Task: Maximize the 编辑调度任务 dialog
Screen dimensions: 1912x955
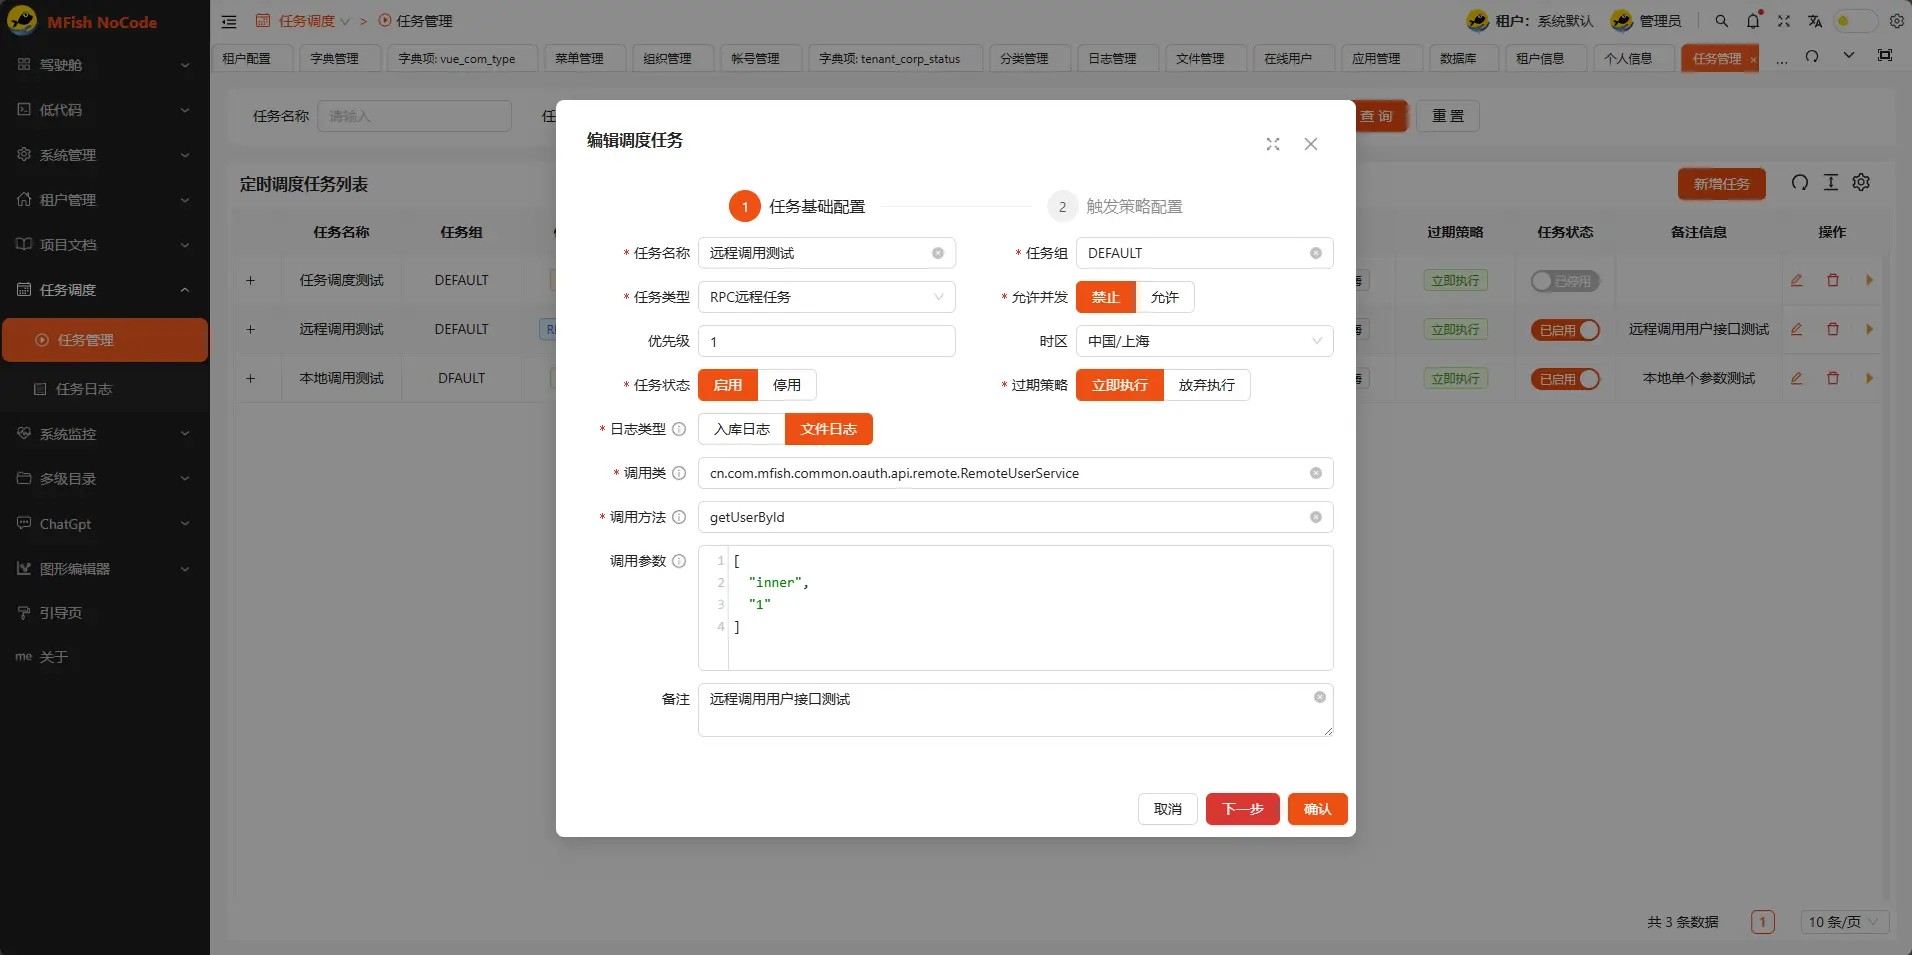Action: click(x=1272, y=144)
